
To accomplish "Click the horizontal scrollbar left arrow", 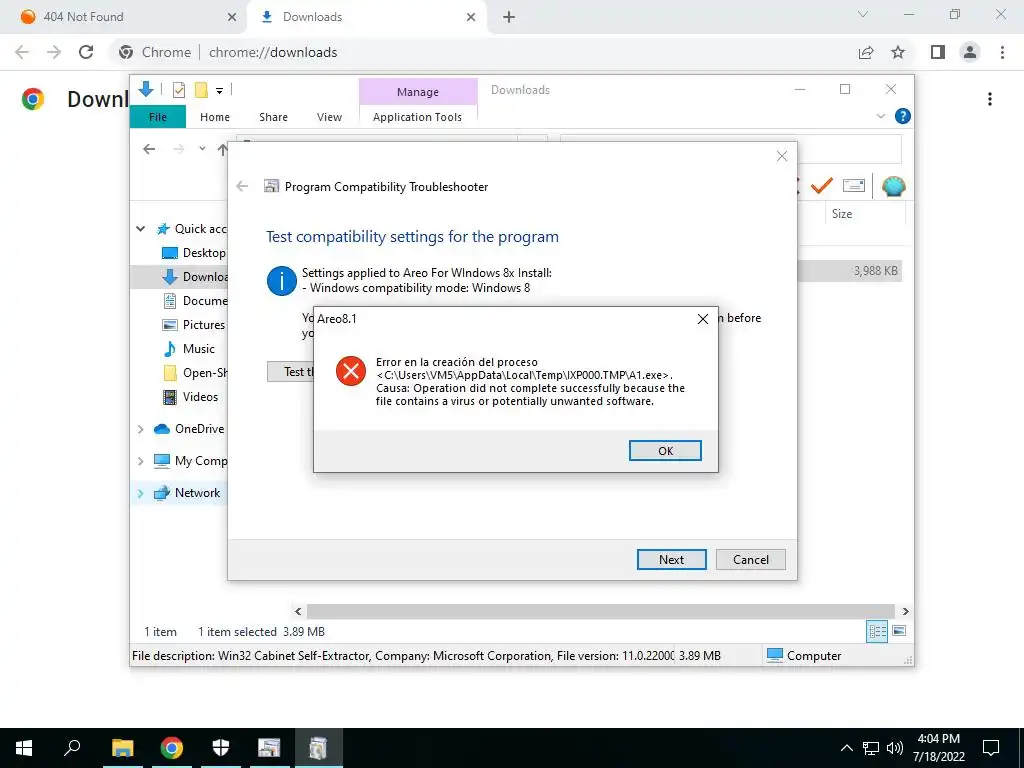I will click(298, 611).
